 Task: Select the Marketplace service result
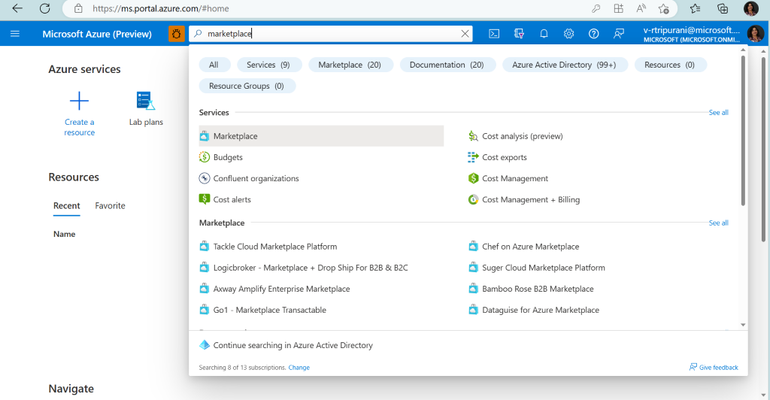tap(321, 136)
